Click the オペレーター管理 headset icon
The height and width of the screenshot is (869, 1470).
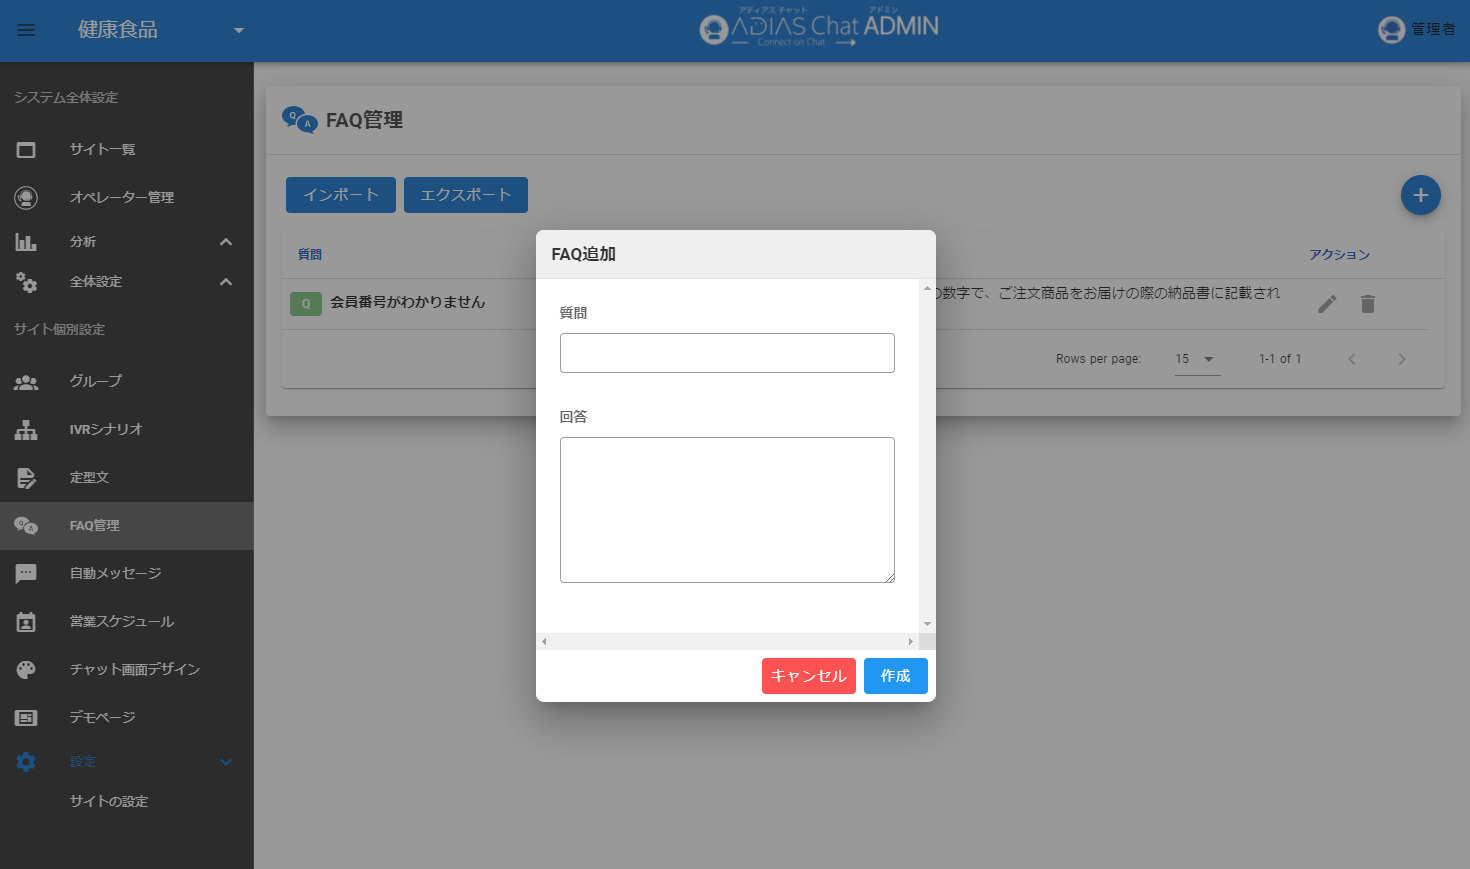26,198
